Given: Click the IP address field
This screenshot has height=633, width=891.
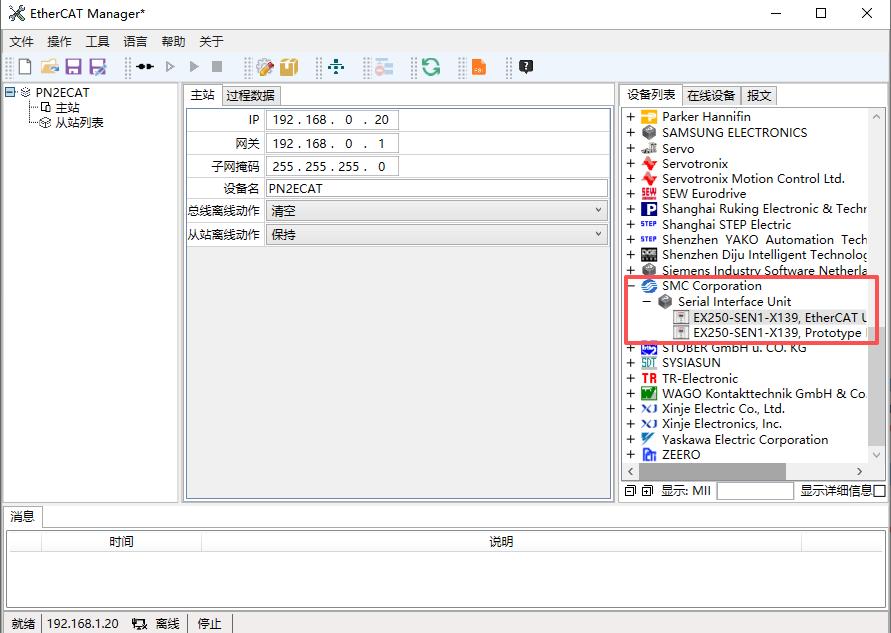Looking at the screenshot, I should [332, 120].
